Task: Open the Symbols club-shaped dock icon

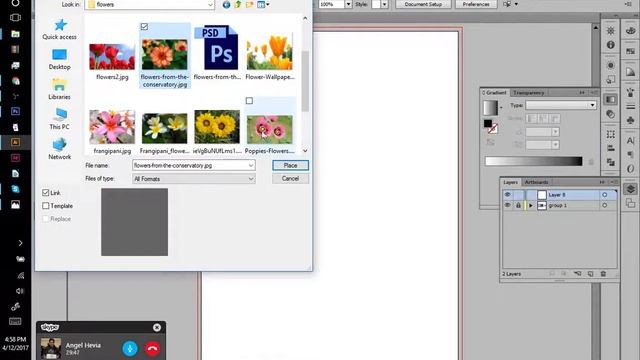Action: click(x=630, y=121)
